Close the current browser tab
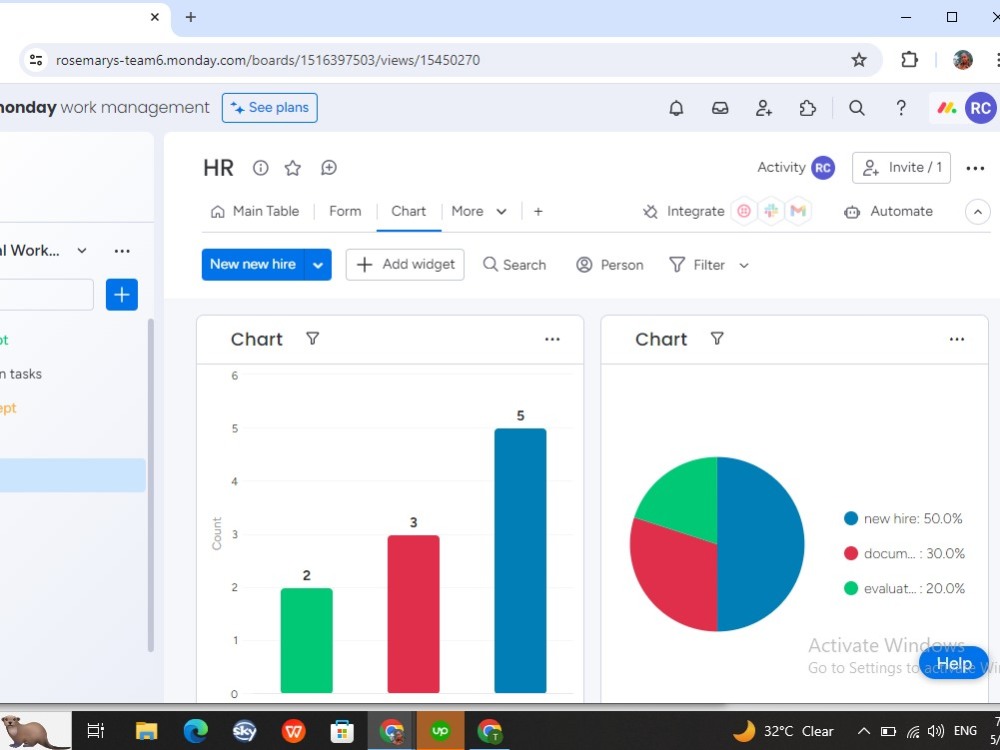The image size is (1000, 750). (x=155, y=17)
